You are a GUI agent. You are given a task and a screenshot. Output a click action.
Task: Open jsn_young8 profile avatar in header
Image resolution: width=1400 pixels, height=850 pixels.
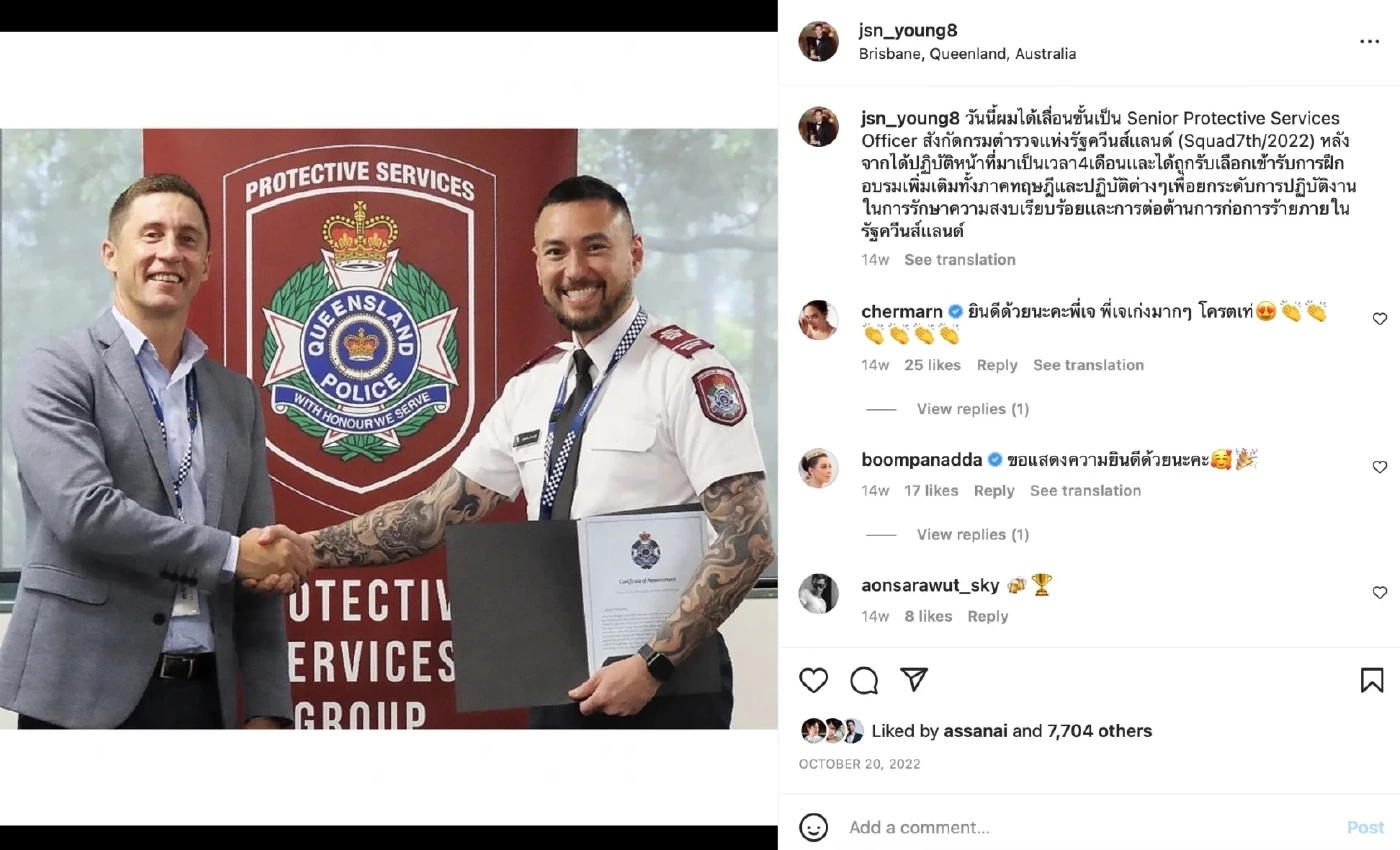(x=818, y=42)
